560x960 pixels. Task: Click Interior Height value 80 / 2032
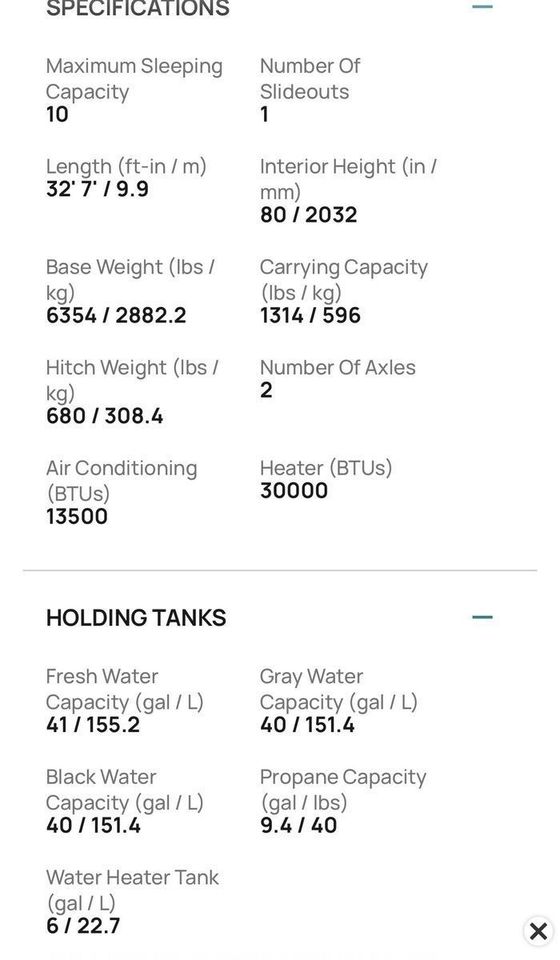click(x=308, y=215)
